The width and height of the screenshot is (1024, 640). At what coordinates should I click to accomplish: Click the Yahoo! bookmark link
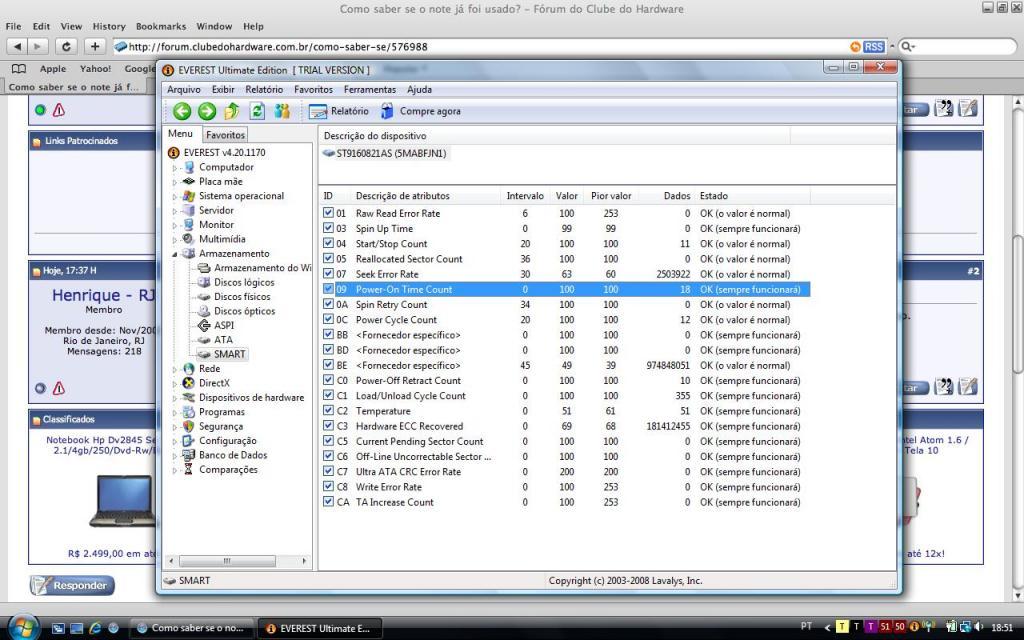(x=95, y=69)
